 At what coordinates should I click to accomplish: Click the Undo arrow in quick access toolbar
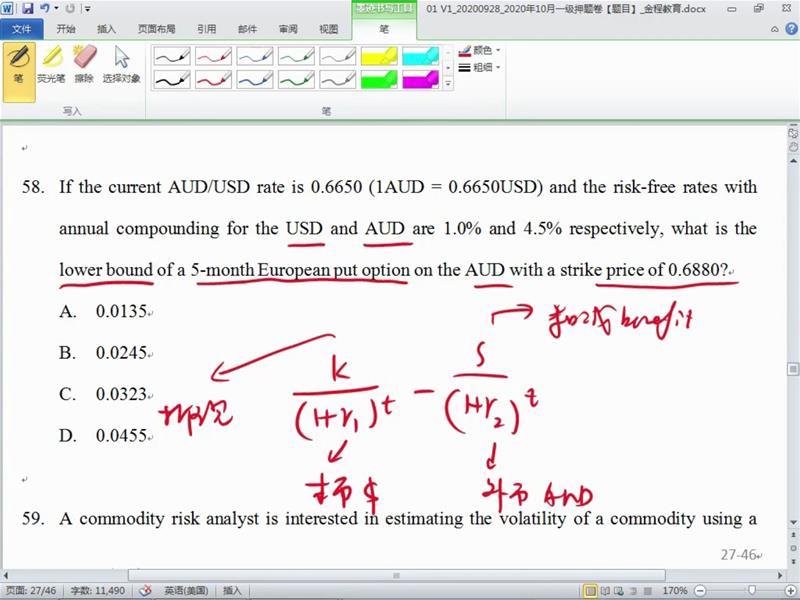[x=45, y=8]
